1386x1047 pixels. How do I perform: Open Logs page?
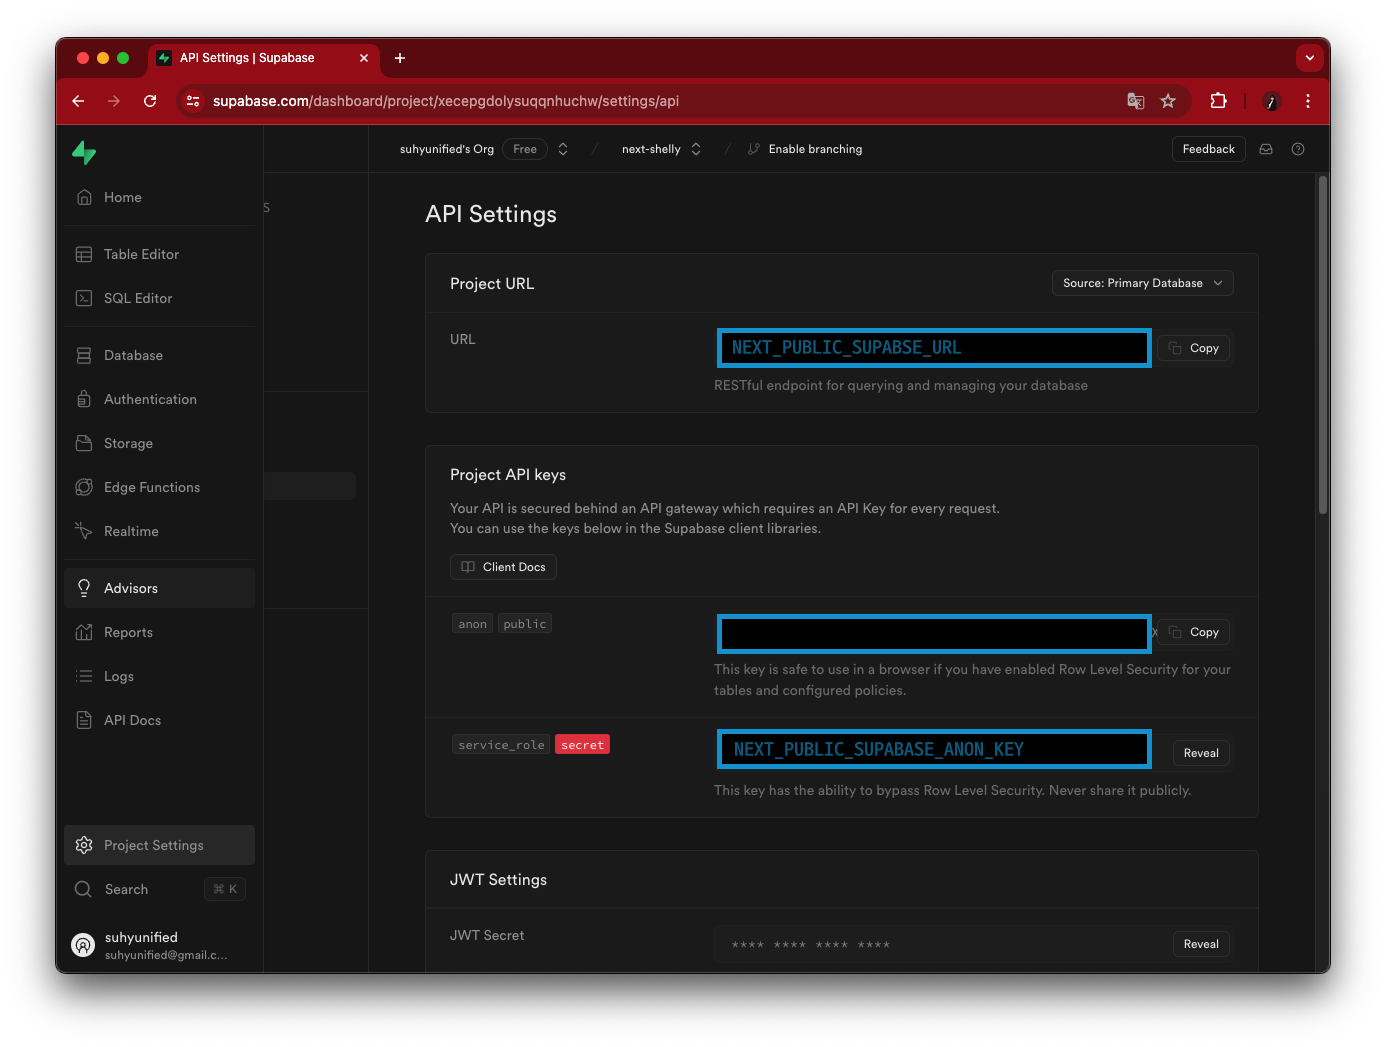(x=160, y=676)
